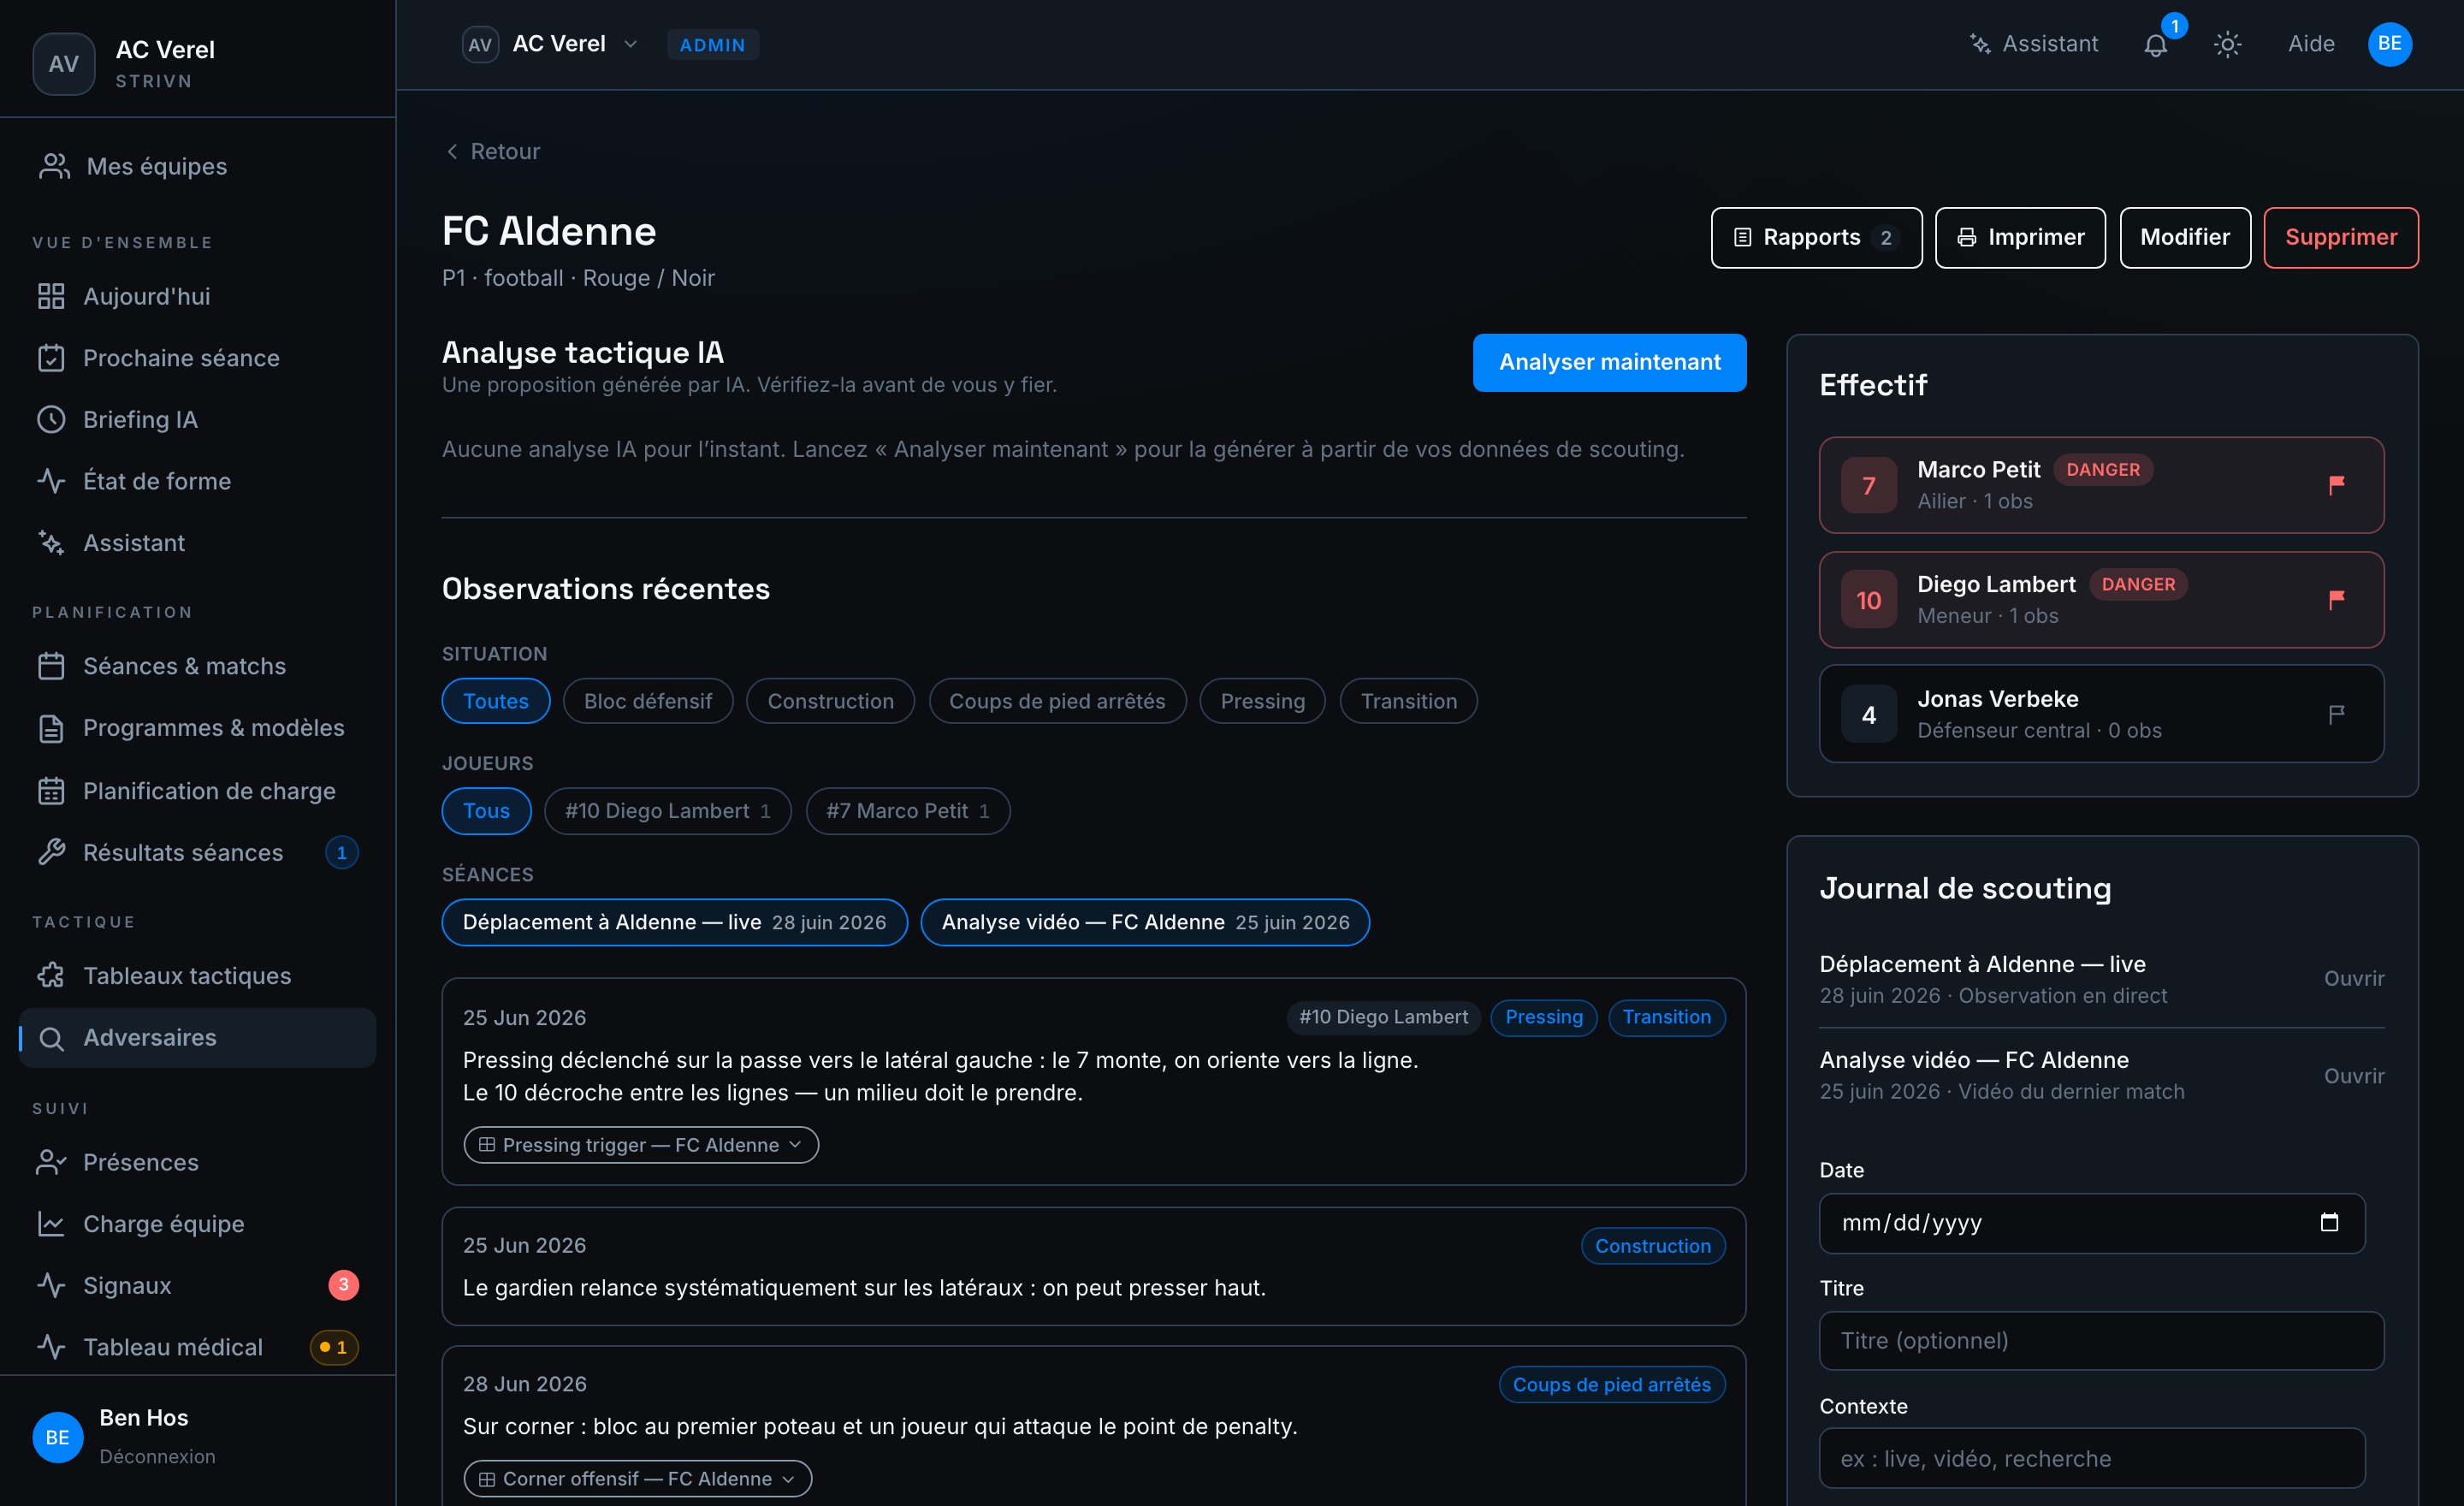Expand Pressing trigger — FC Aldenne board
The image size is (2464, 1506).
641,1145
